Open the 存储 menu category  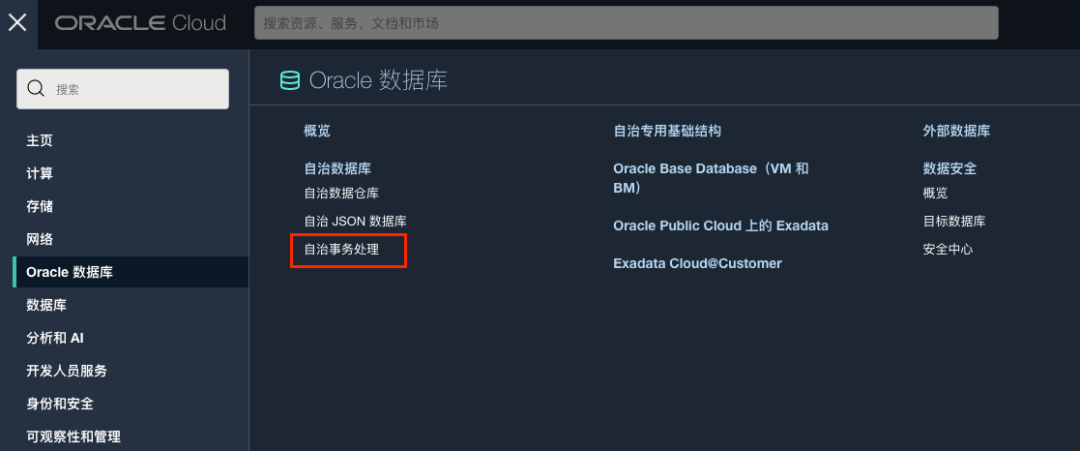40,207
